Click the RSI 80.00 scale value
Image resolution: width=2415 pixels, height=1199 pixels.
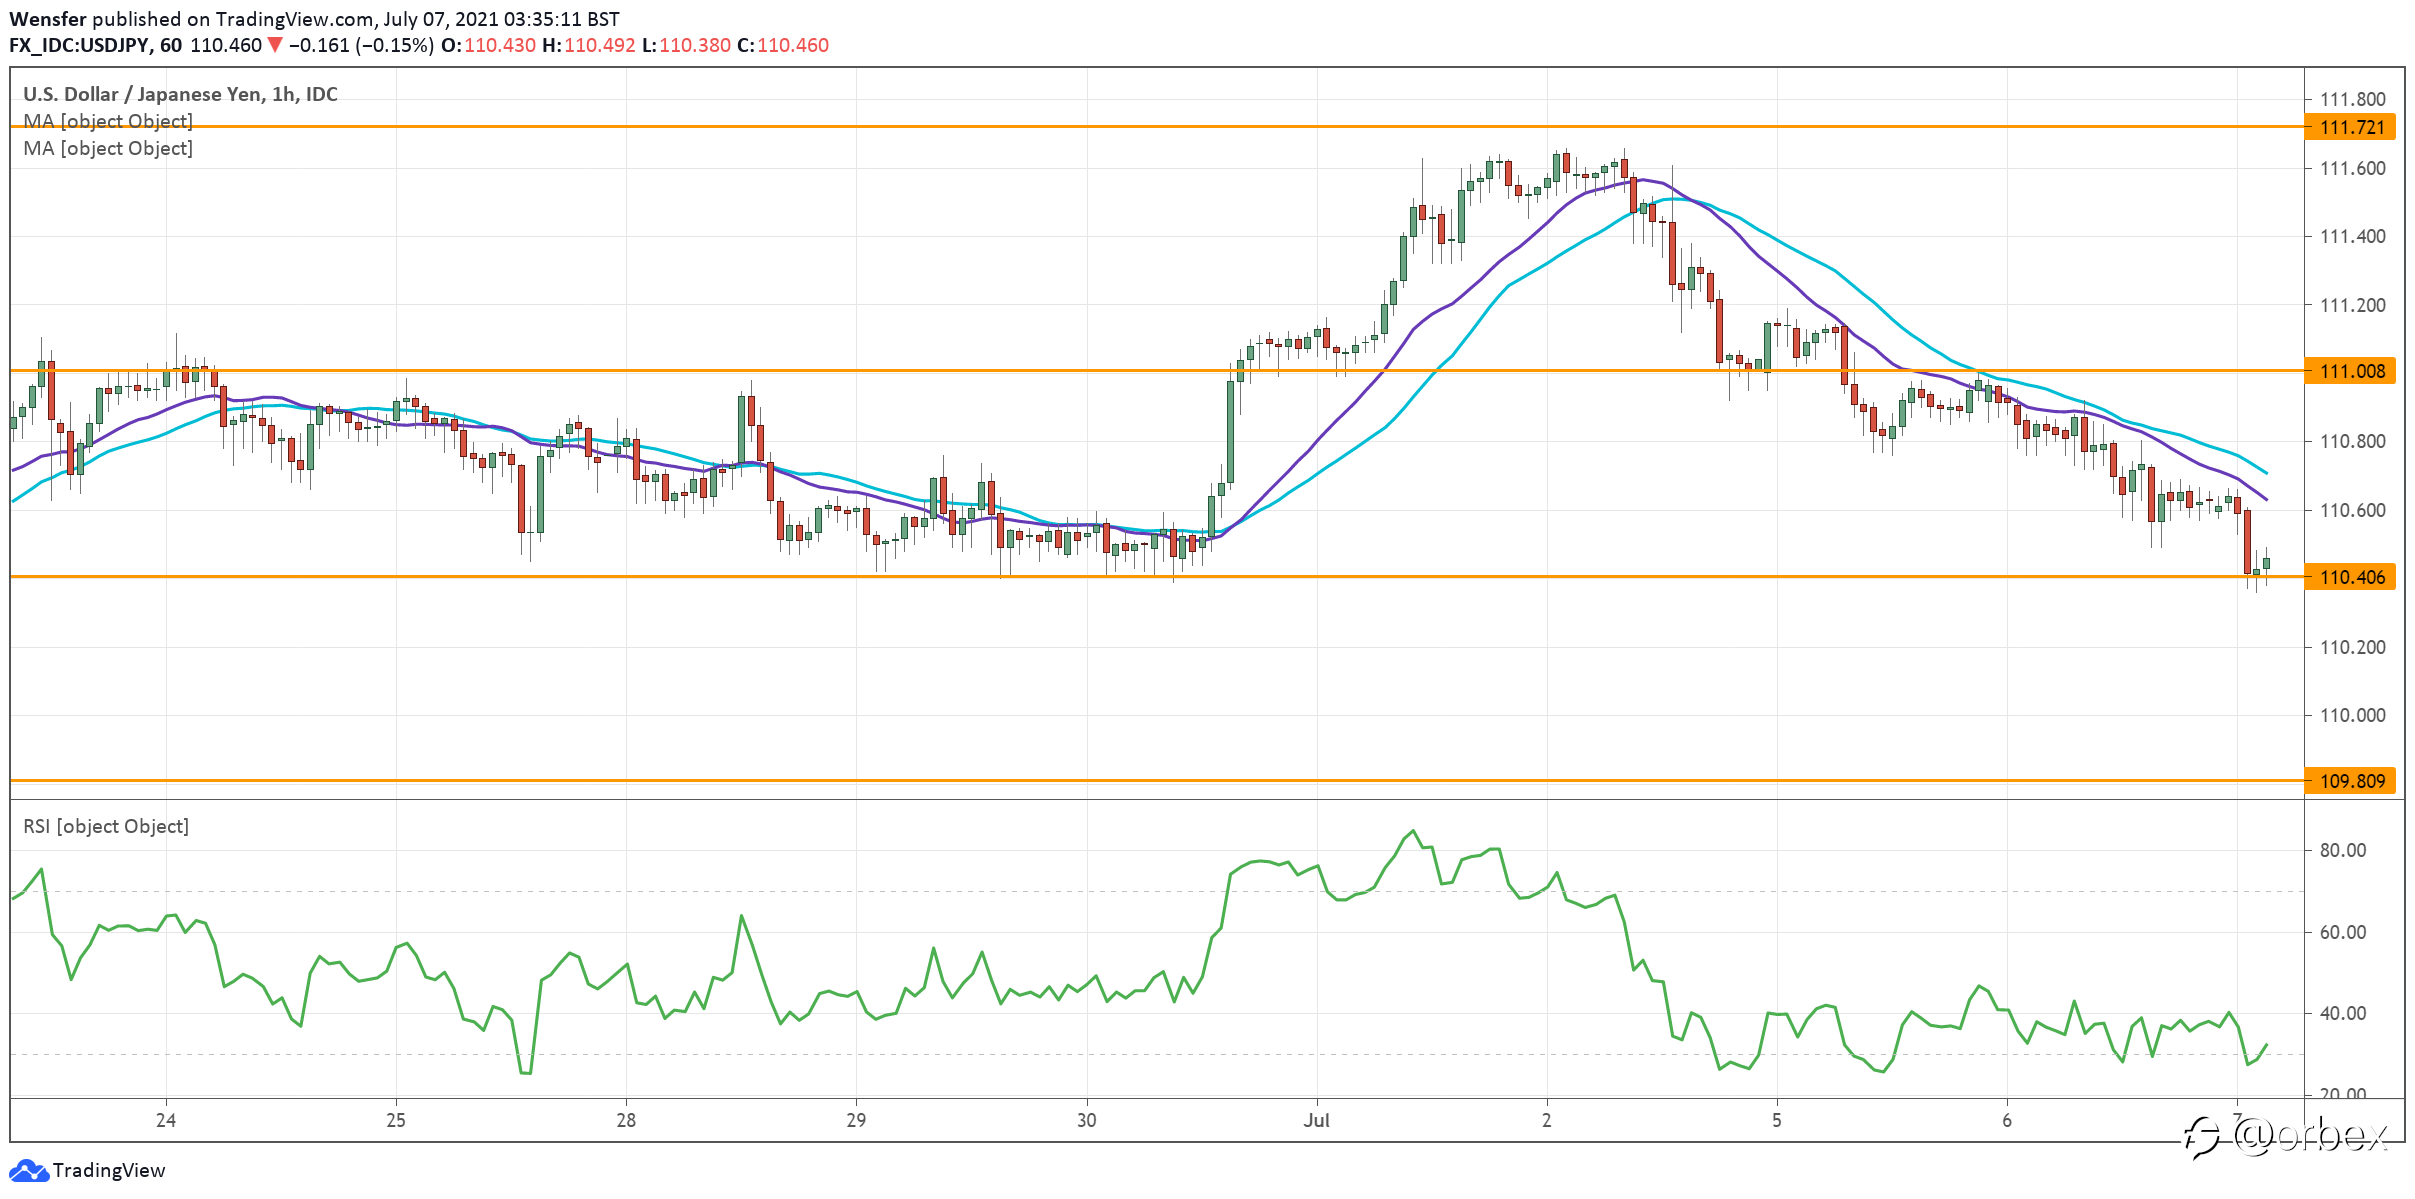[x=2343, y=850]
